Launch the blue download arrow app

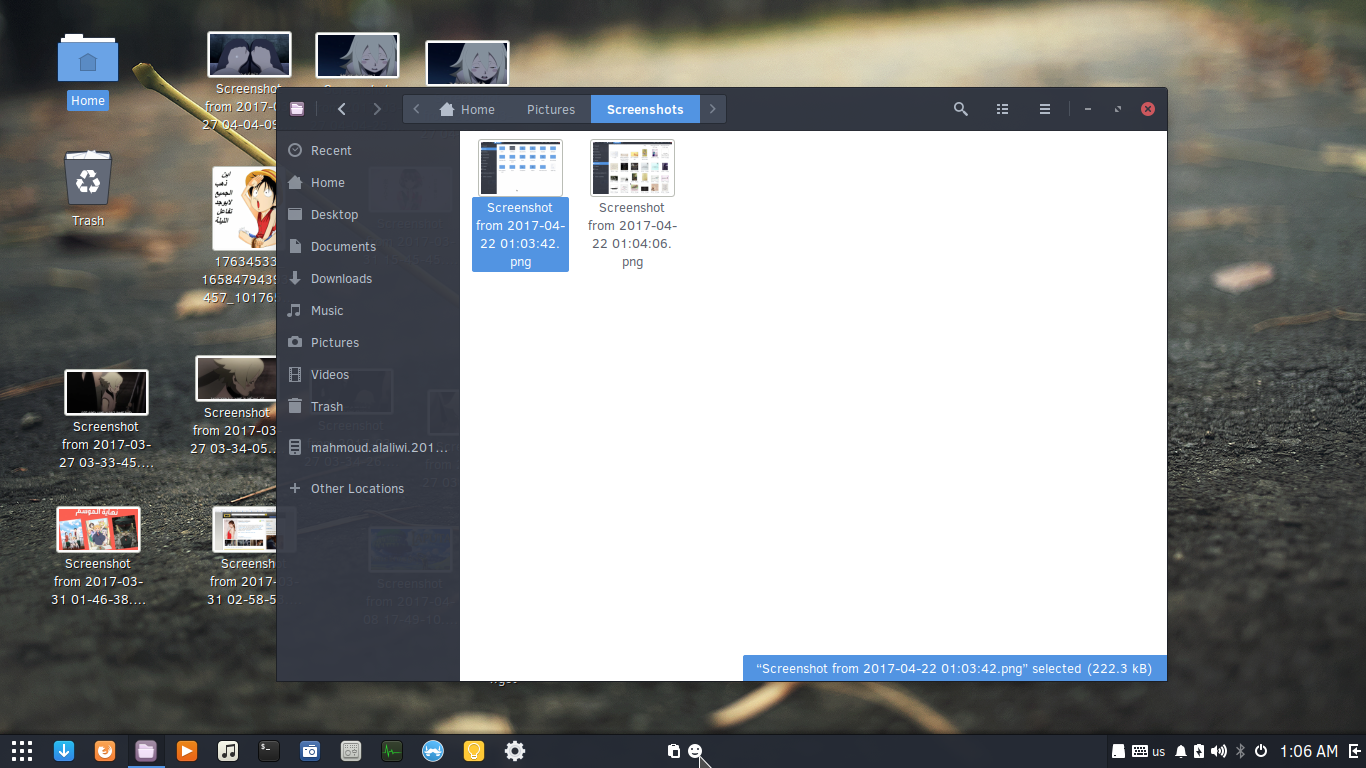tap(64, 750)
